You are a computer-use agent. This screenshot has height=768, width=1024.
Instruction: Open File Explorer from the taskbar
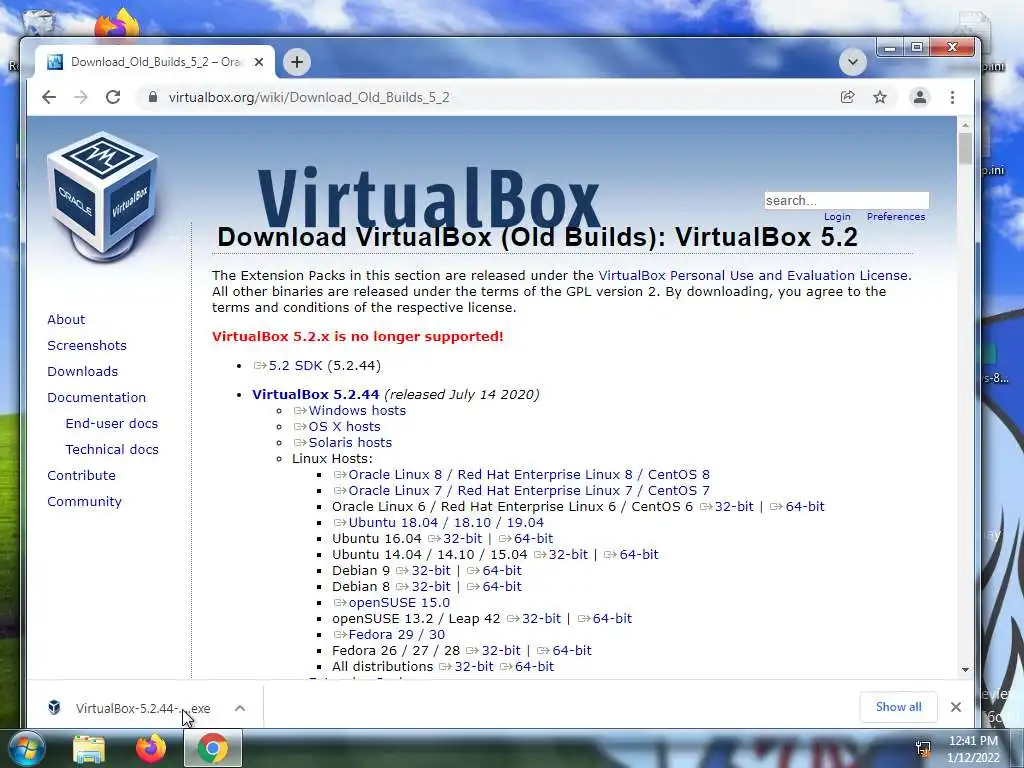89,749
